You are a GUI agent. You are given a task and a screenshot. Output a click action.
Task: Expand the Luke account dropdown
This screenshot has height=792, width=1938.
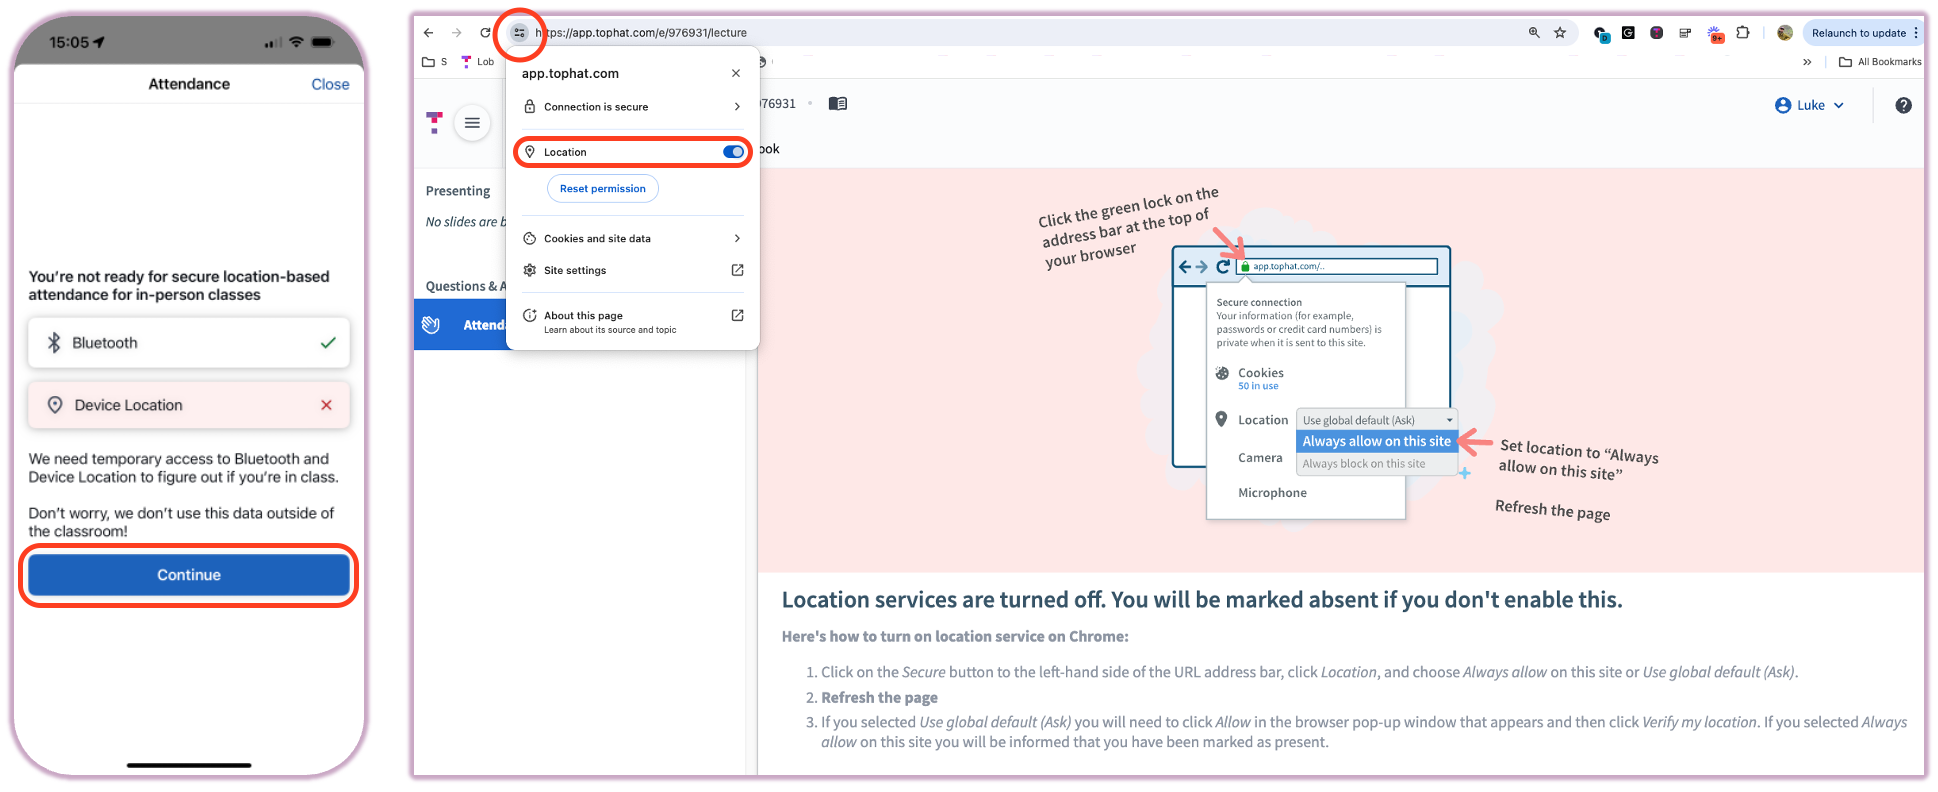1809,105
